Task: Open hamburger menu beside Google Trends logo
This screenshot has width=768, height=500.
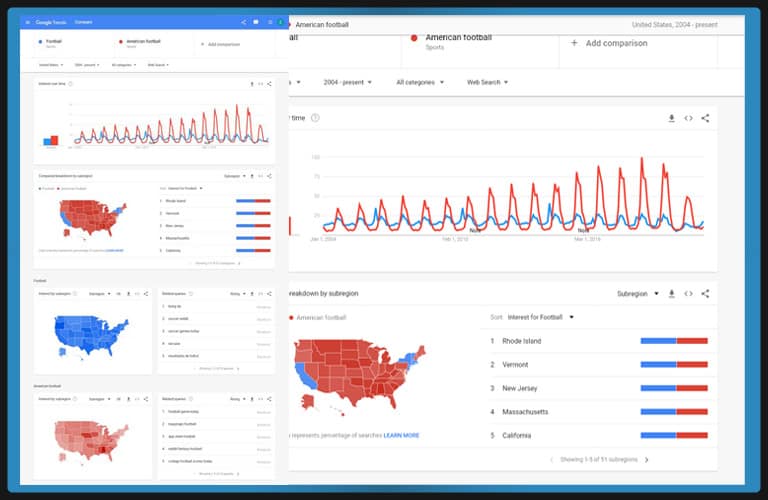Action: (x=27, y=22)
